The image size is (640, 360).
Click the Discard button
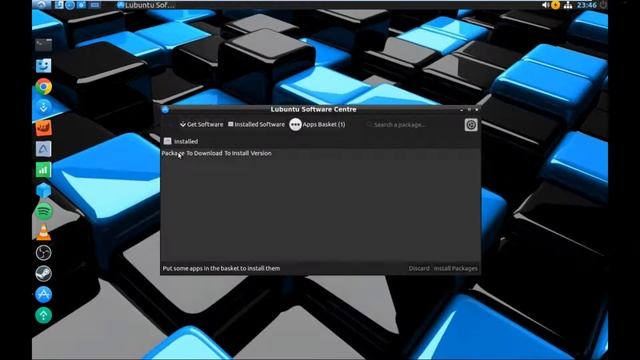tap(419, 268)
